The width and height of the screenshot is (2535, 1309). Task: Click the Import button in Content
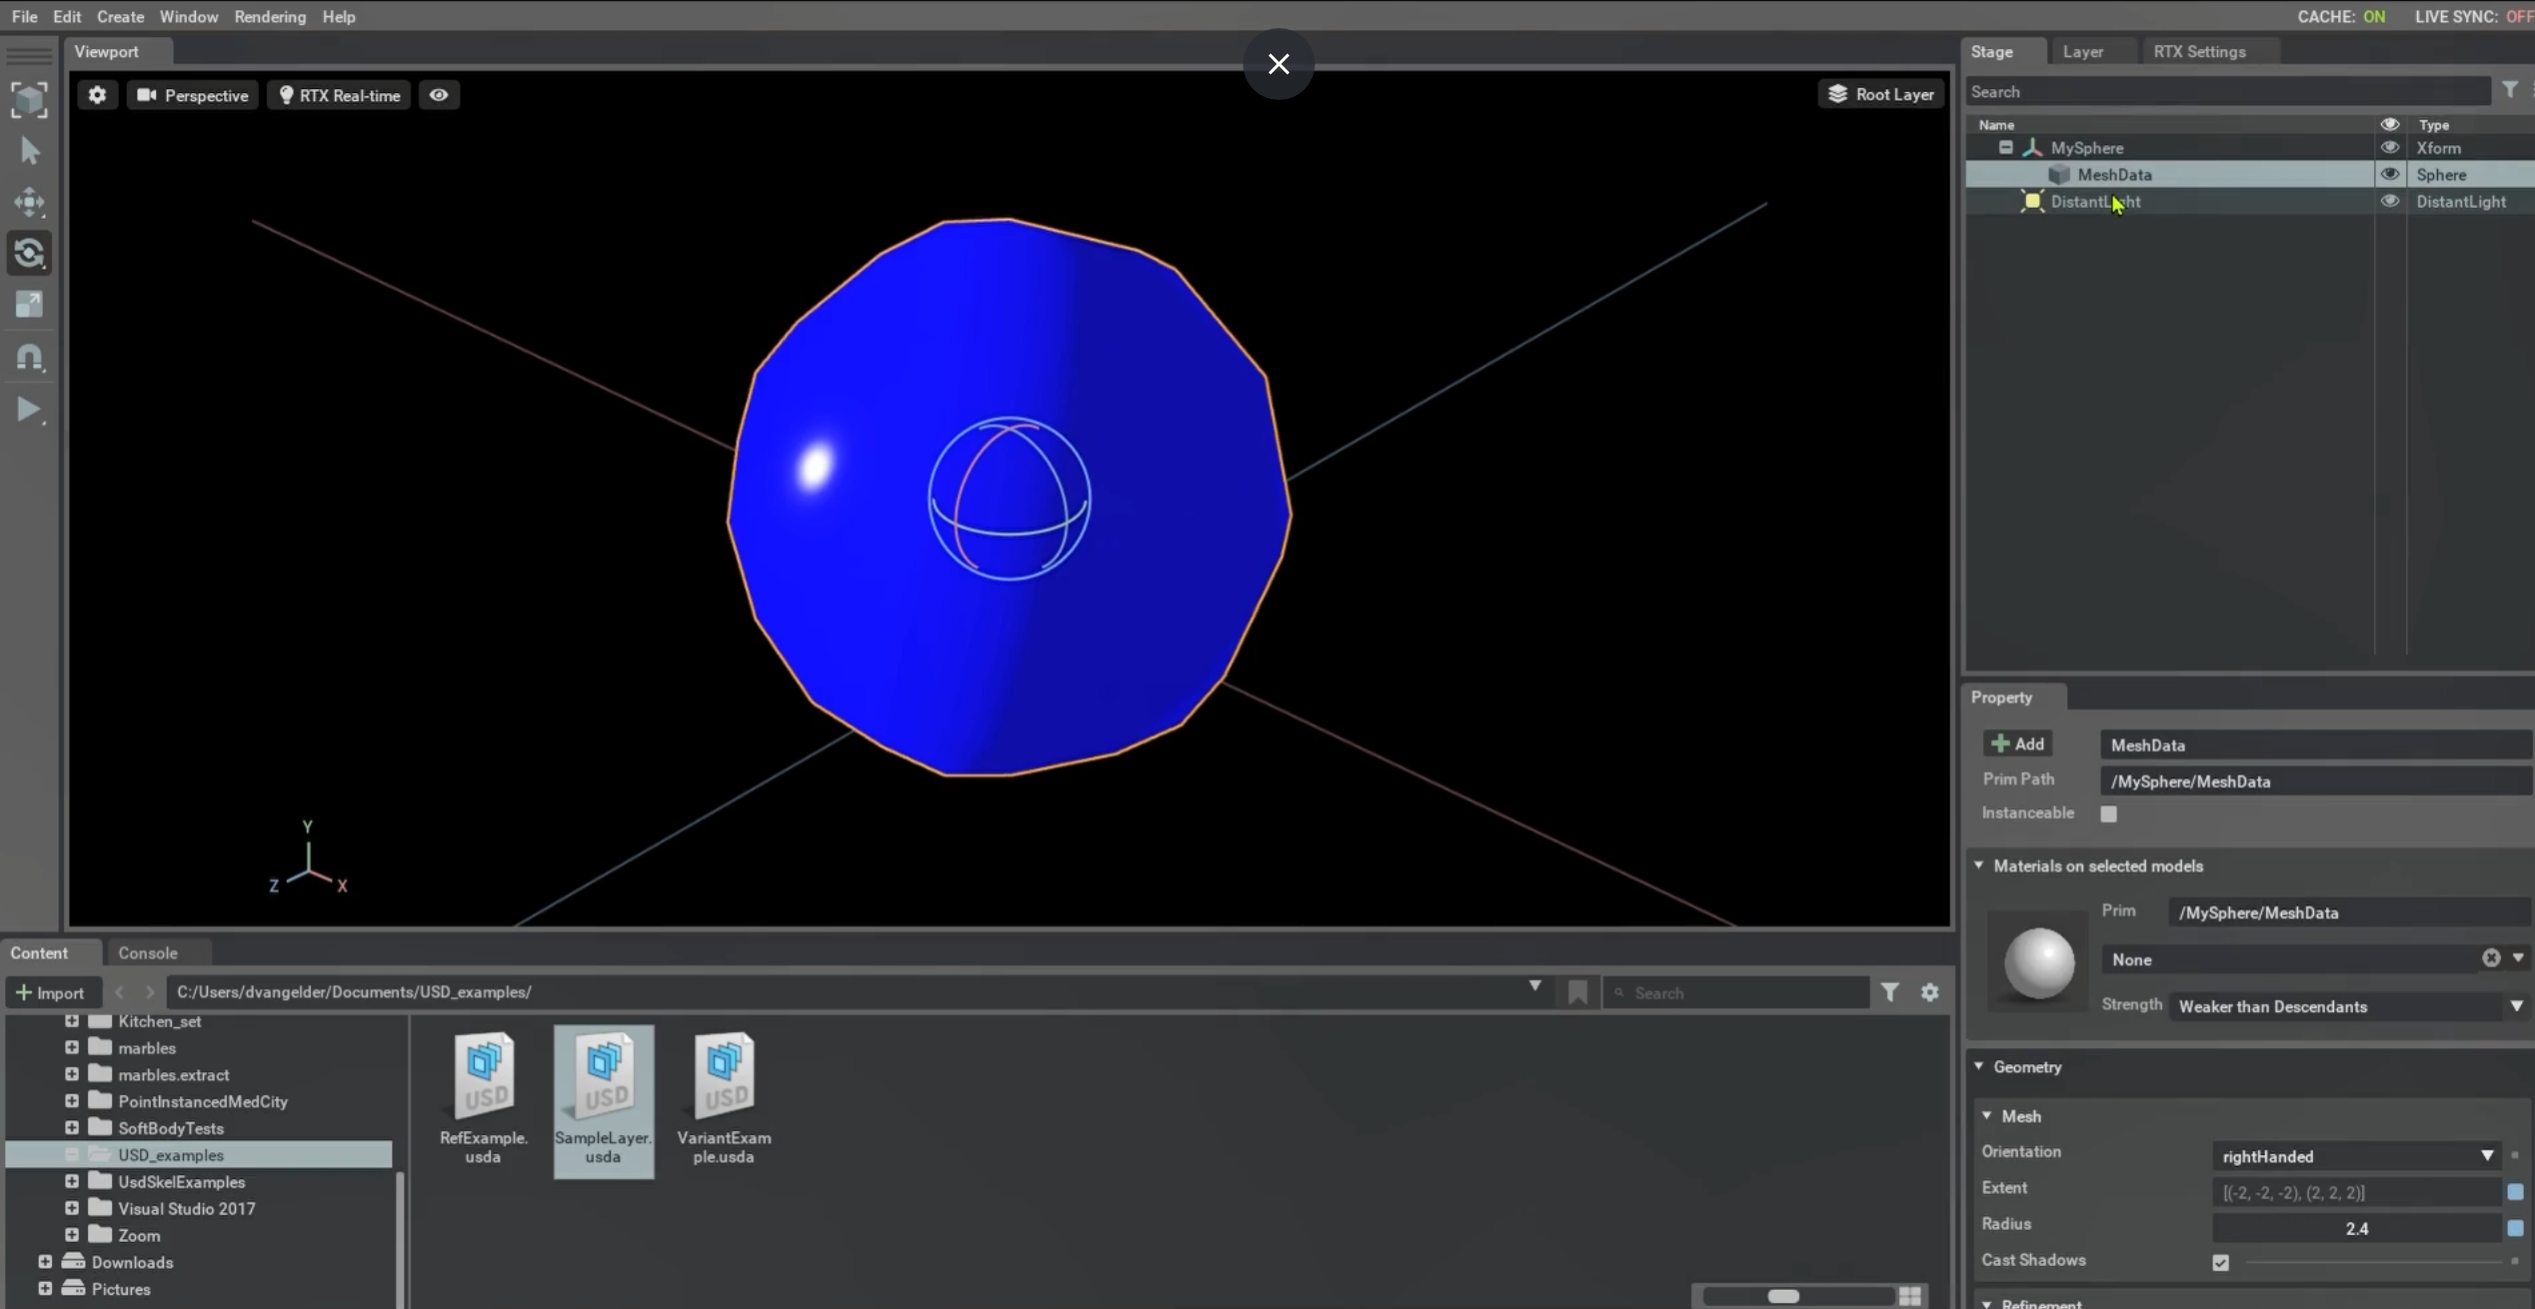tap(51, 992)
